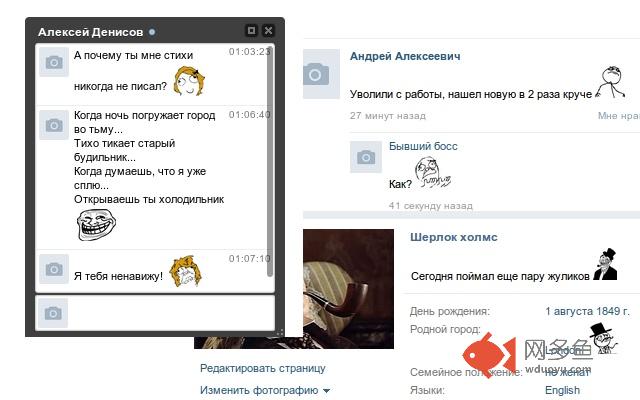The image size is (640, 400).
Task: Open Бывший босс profile link
Action: coord(423,147)
